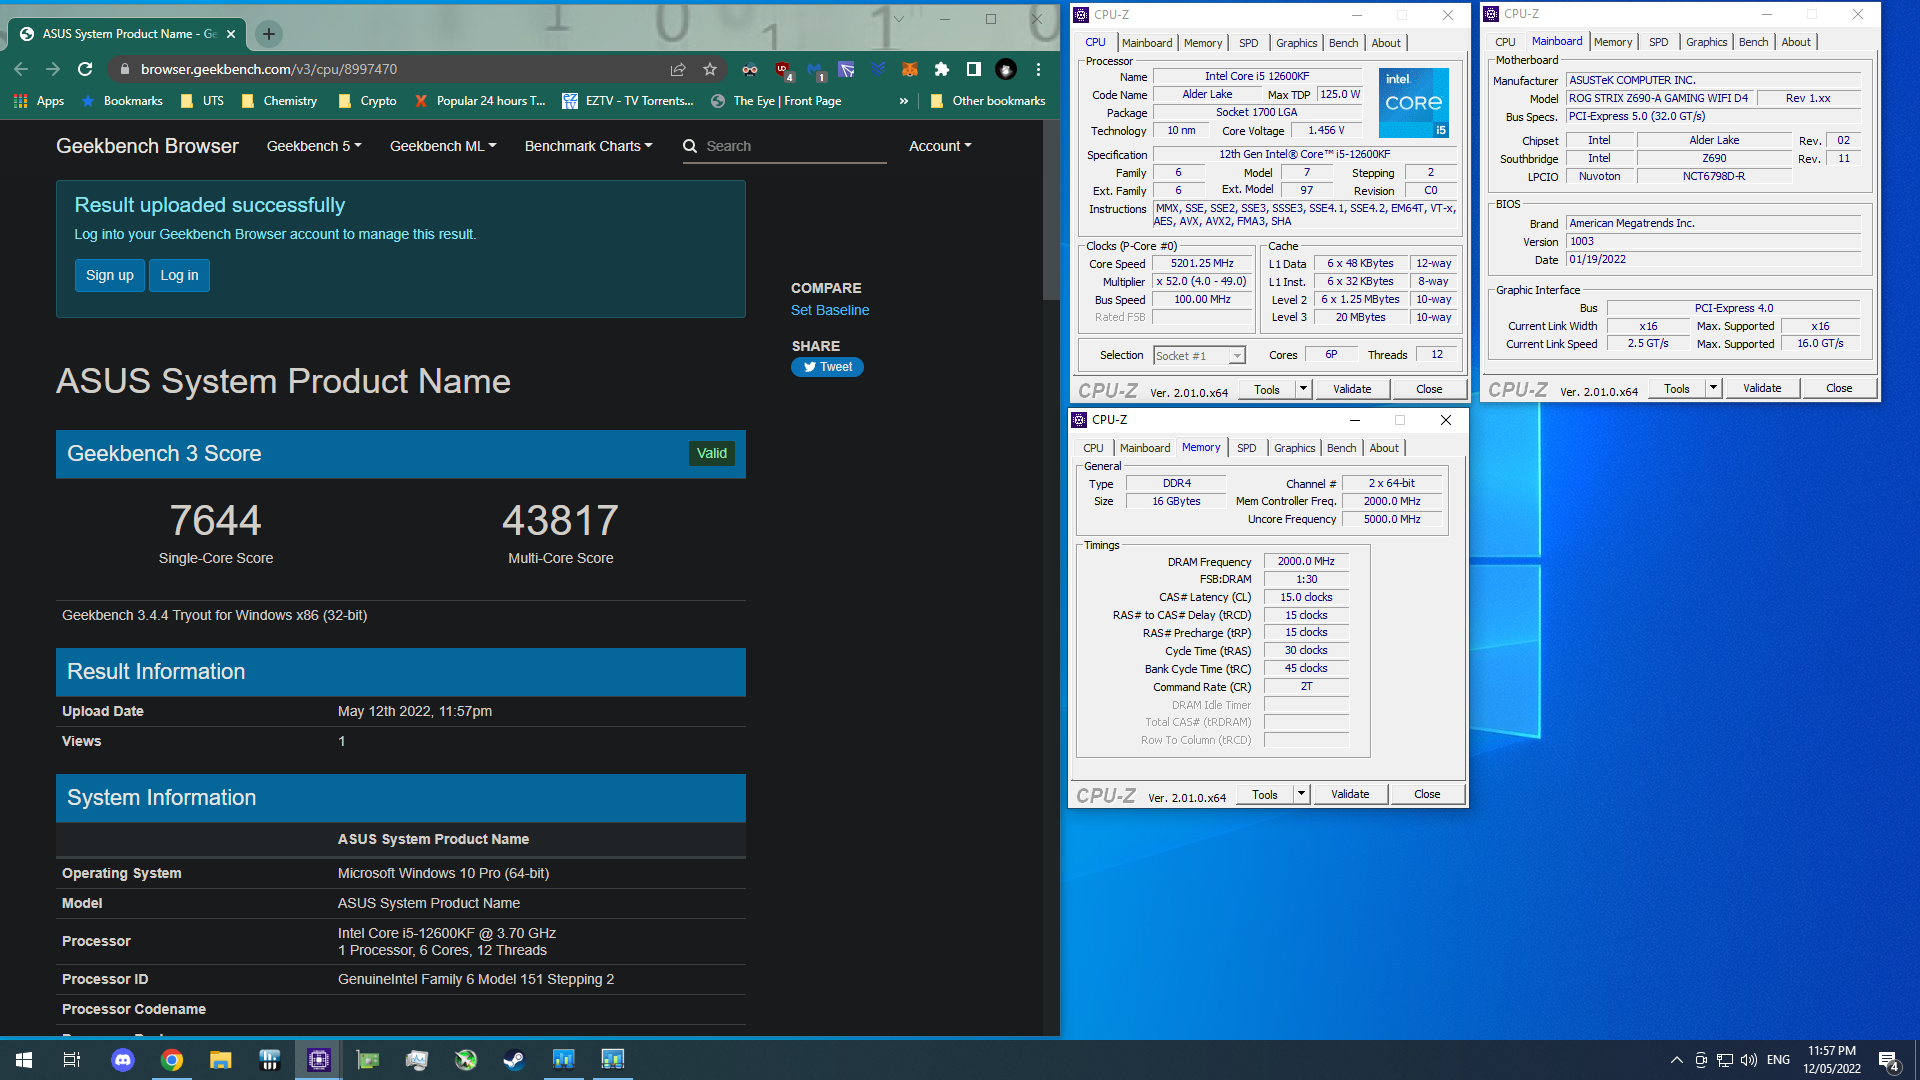Open the Apps bookmark shortcut
The image size is (1920, 1080).
(x=39, y=101)
